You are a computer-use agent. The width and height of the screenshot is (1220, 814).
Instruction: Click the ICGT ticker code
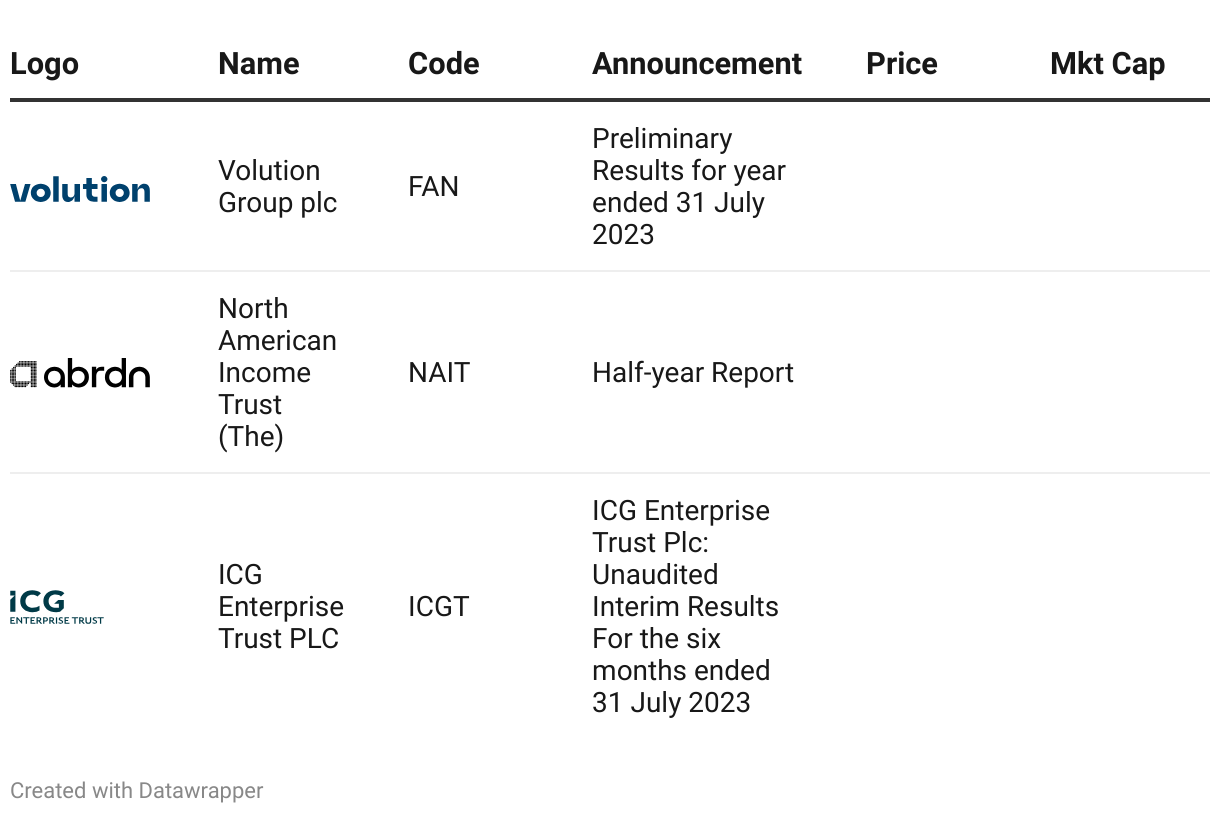click(438, 607)
